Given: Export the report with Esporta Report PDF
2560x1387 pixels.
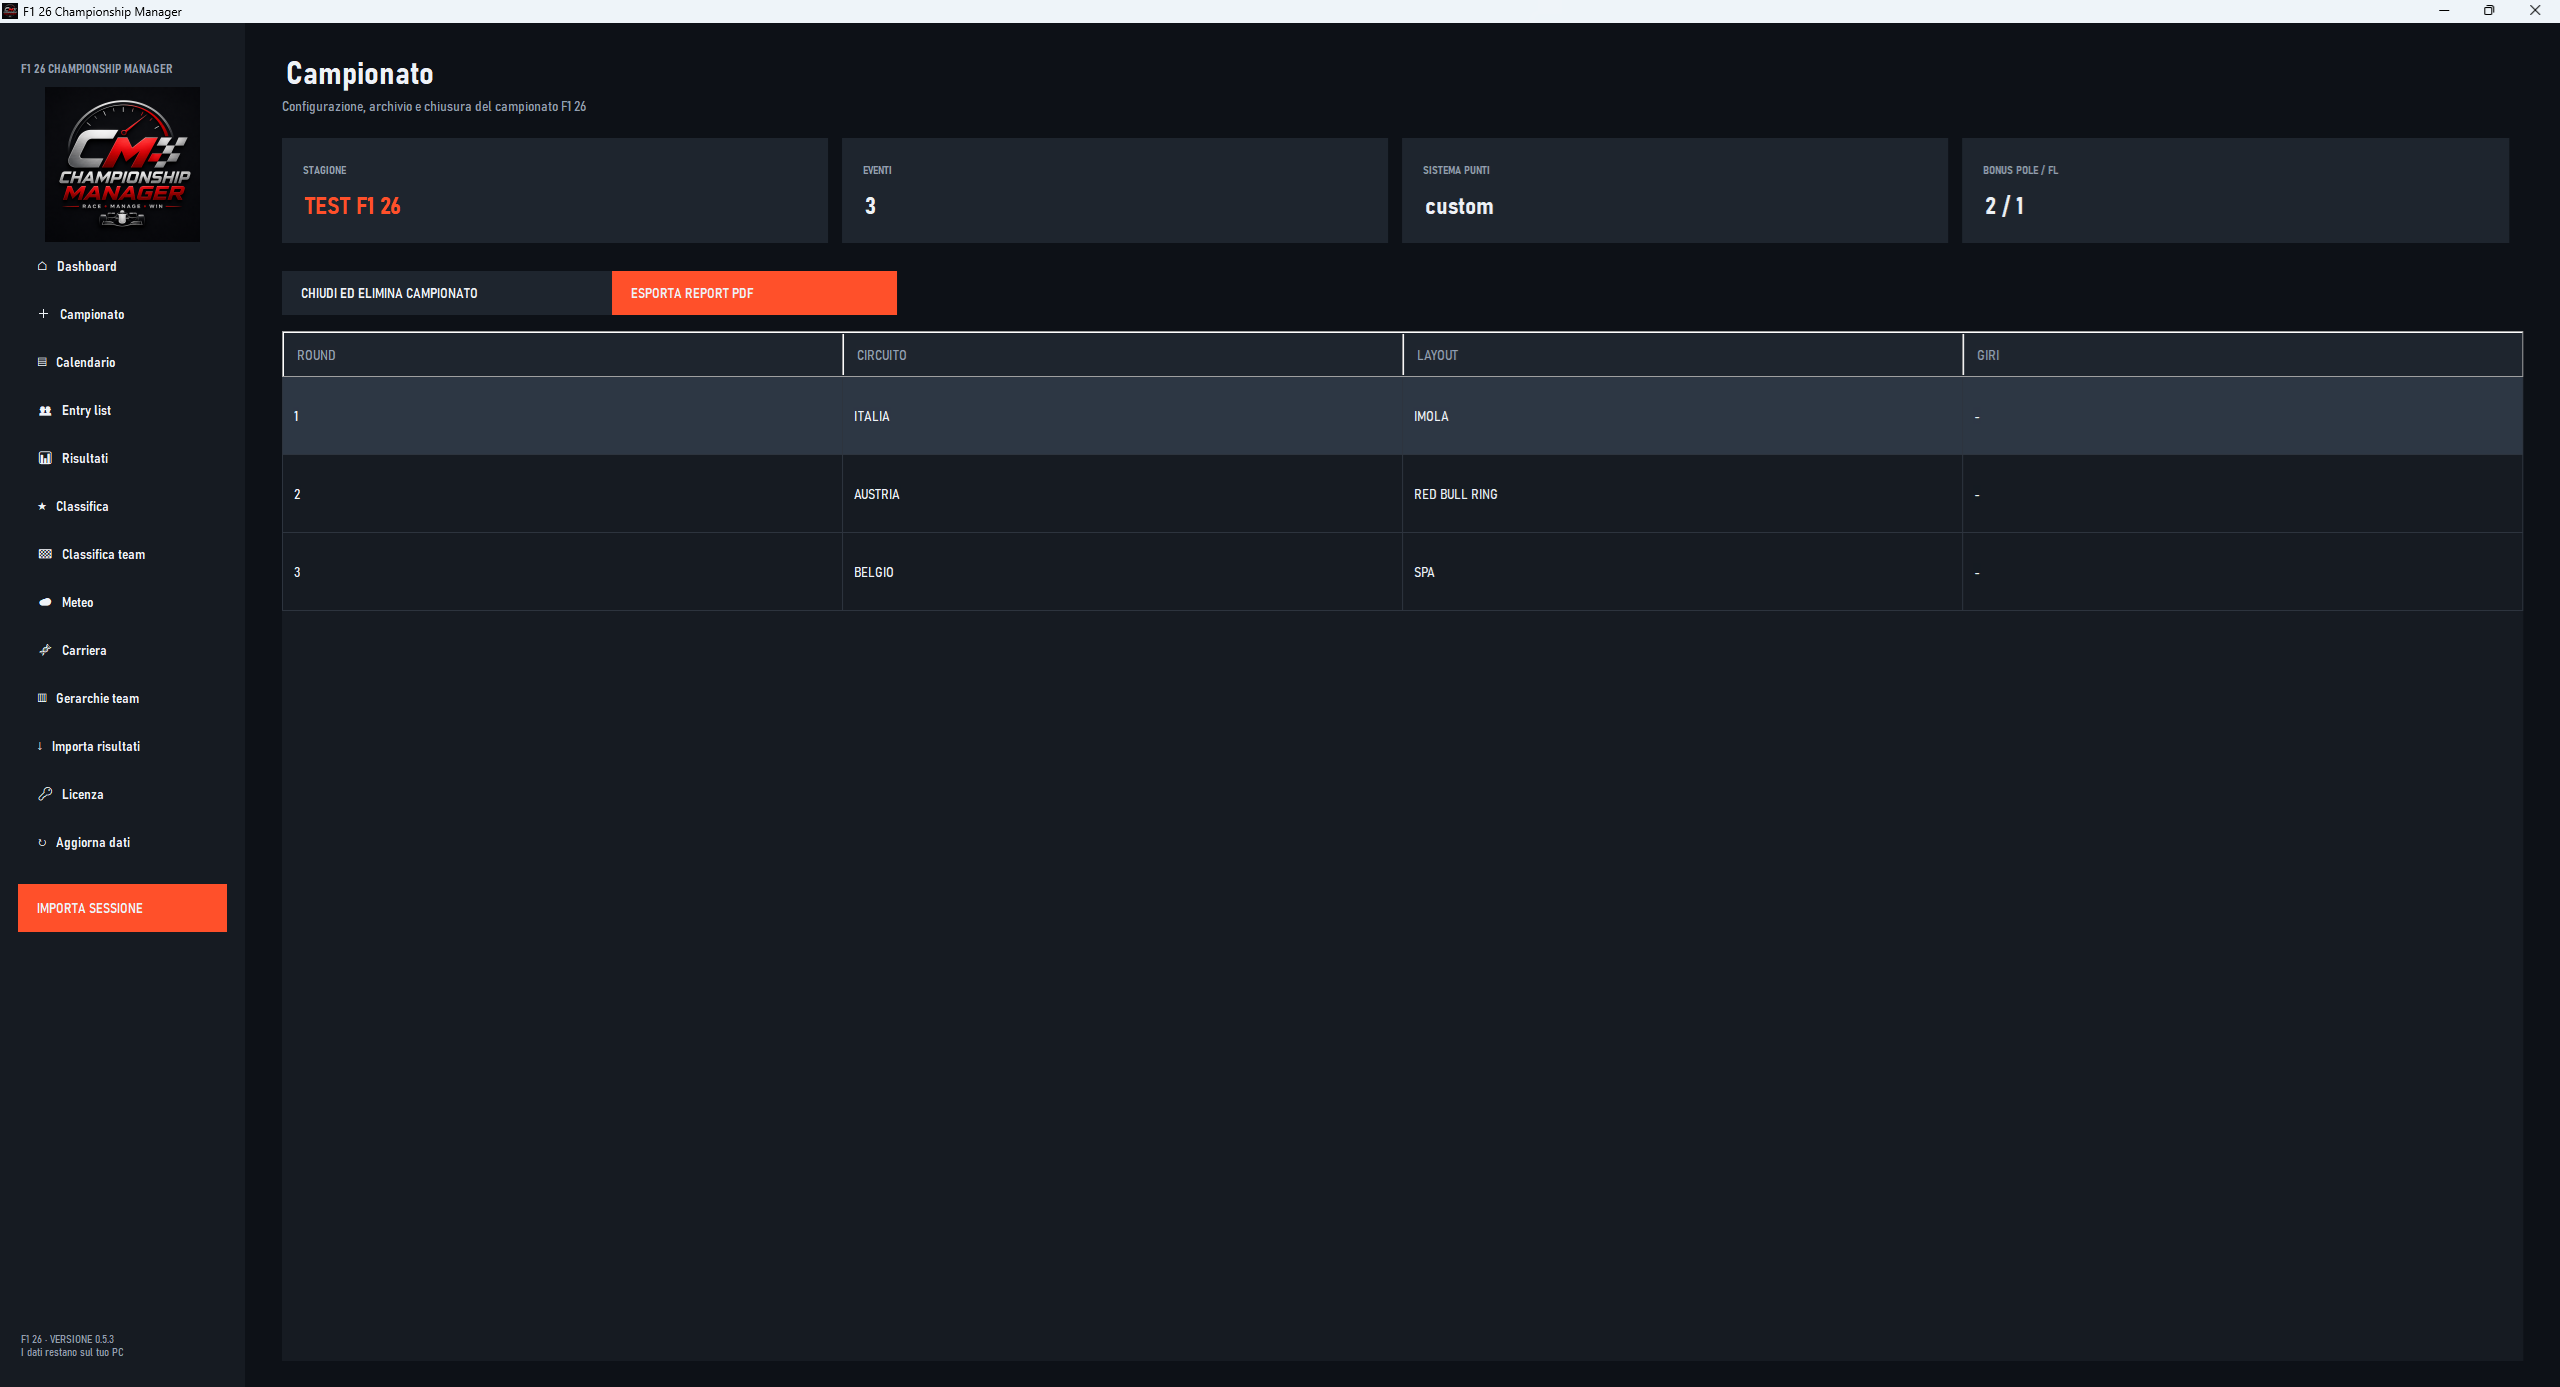Looking at the screenshot, I should pyautogui.click(x=754, y=293).
